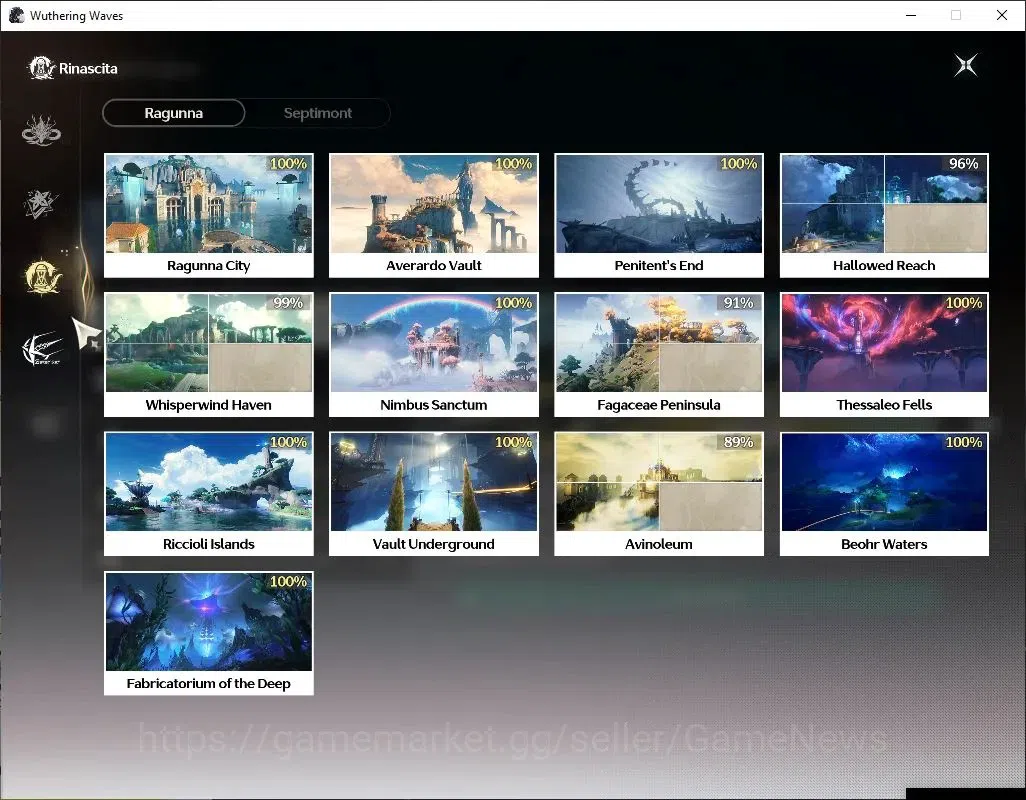Close the Rinascita exploration panel with X icon
Screen dimensions: 1026x800
(965, 65)
